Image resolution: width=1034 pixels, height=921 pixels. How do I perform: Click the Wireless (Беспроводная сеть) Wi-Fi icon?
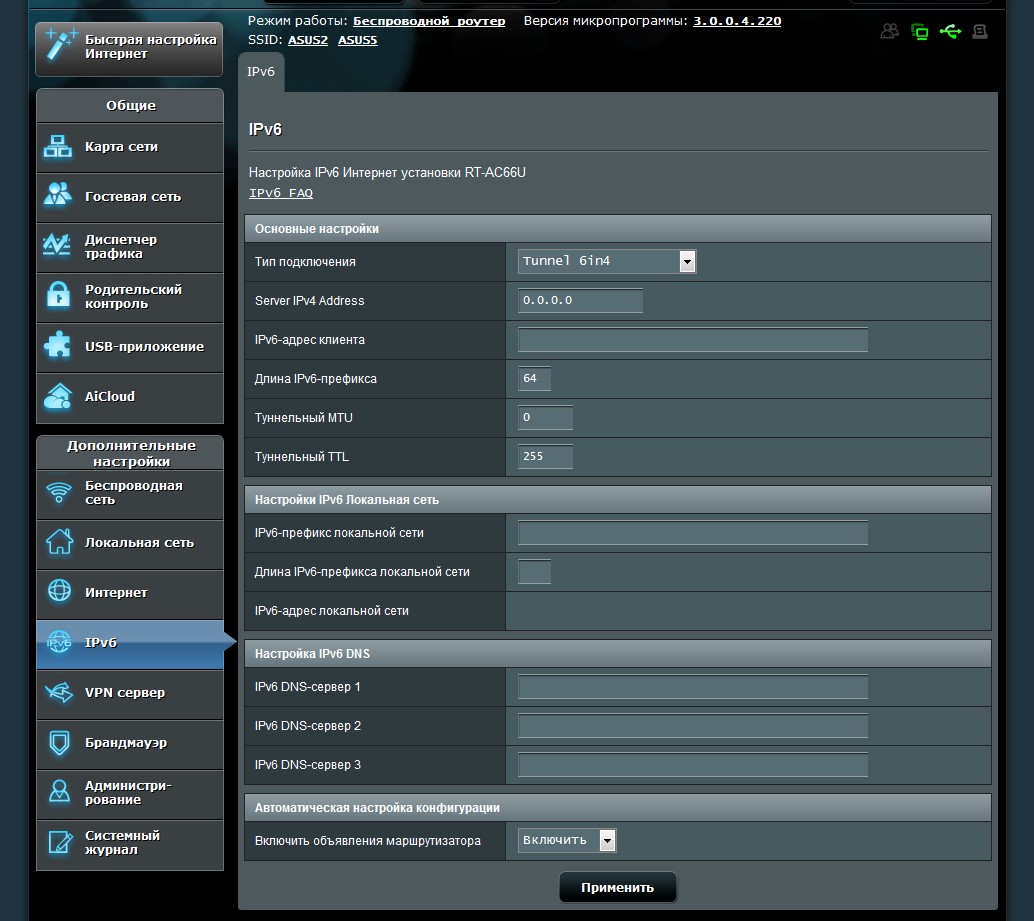point(59,492)
